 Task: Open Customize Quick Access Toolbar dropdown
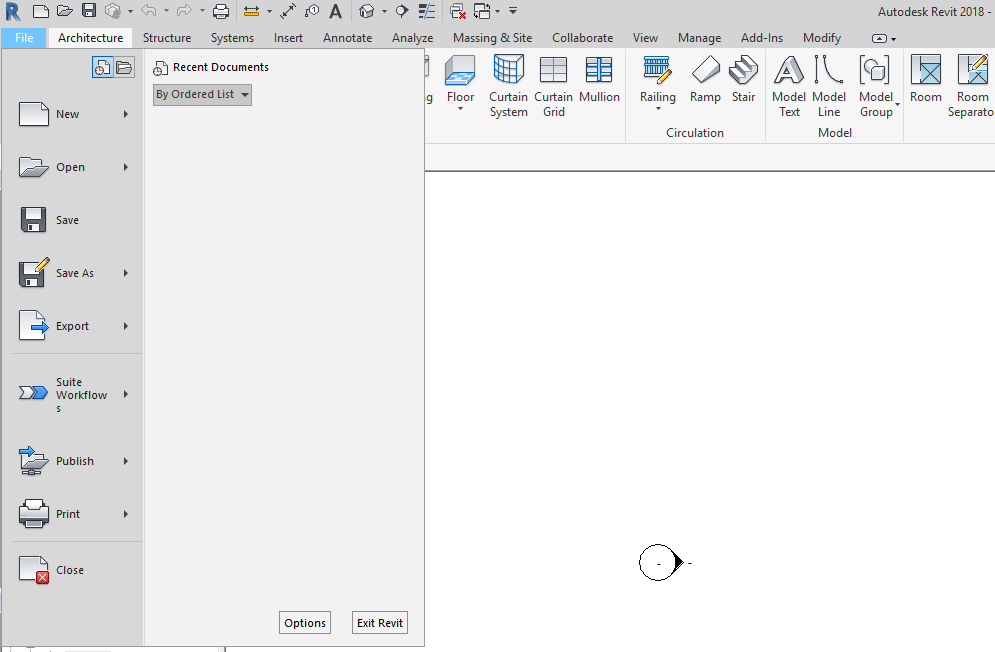tap(513, 11)
